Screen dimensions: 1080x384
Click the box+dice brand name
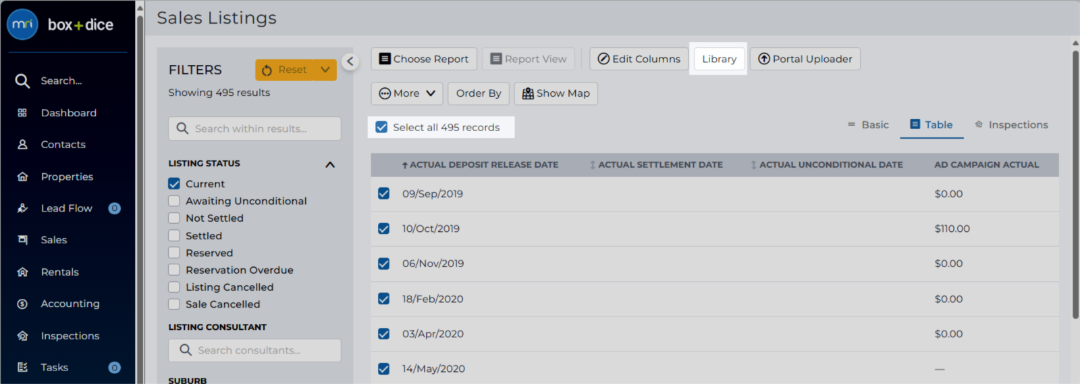click(81, 25)
